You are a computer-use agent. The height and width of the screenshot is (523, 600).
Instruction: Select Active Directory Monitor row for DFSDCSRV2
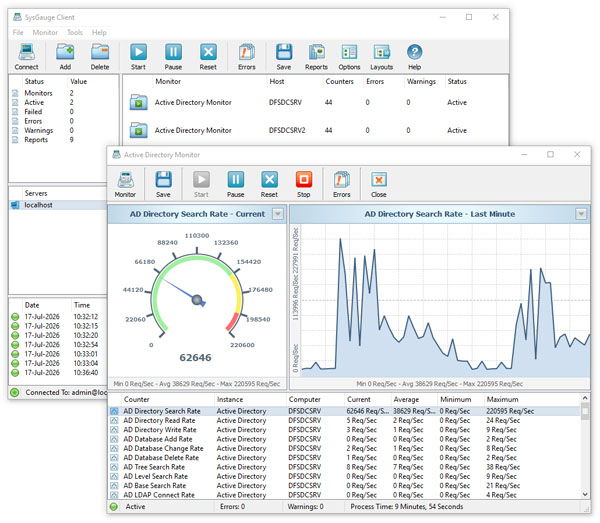tap(315, 130)
